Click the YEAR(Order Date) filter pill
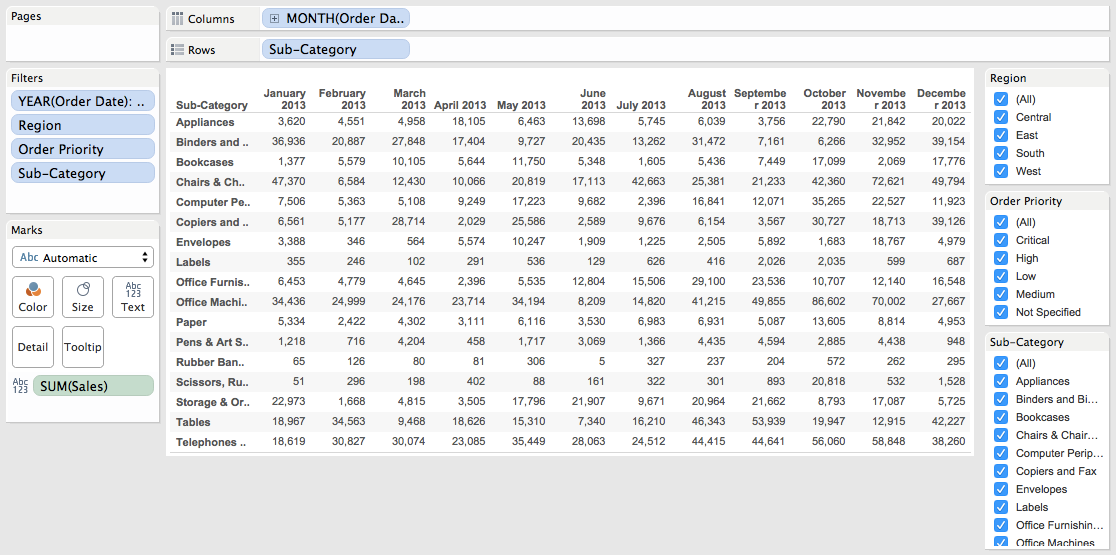The width and height of the screenshot is (1116, 555). (83, 101)
